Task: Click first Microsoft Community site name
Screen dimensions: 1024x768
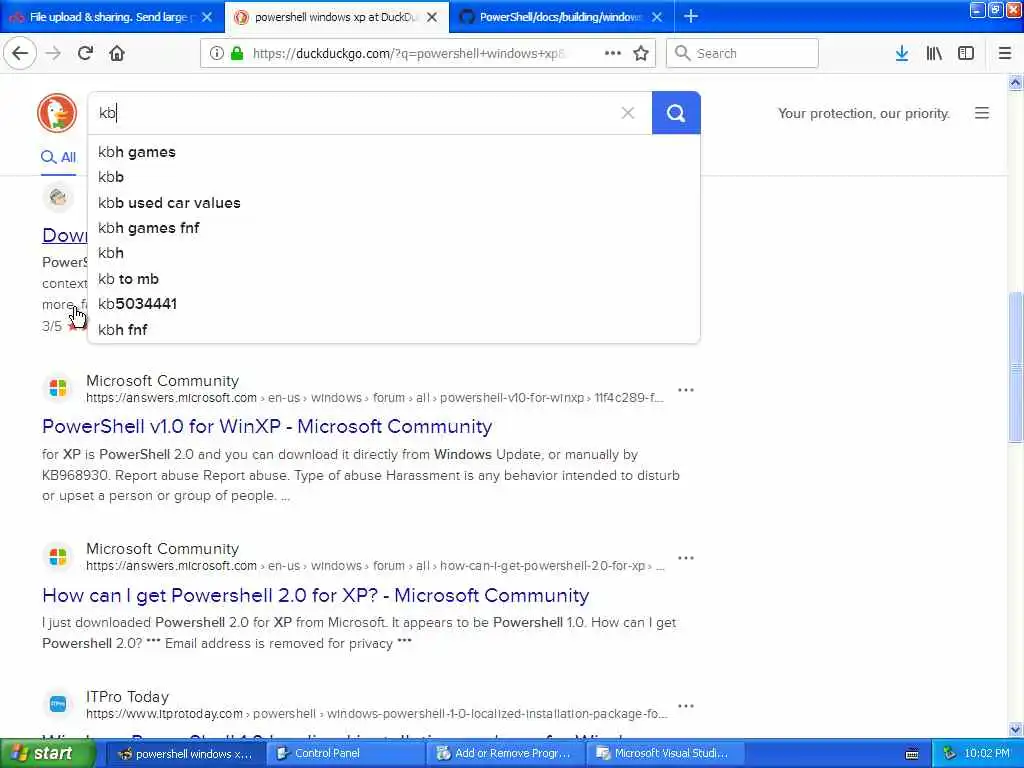Action: coord(163,381)
